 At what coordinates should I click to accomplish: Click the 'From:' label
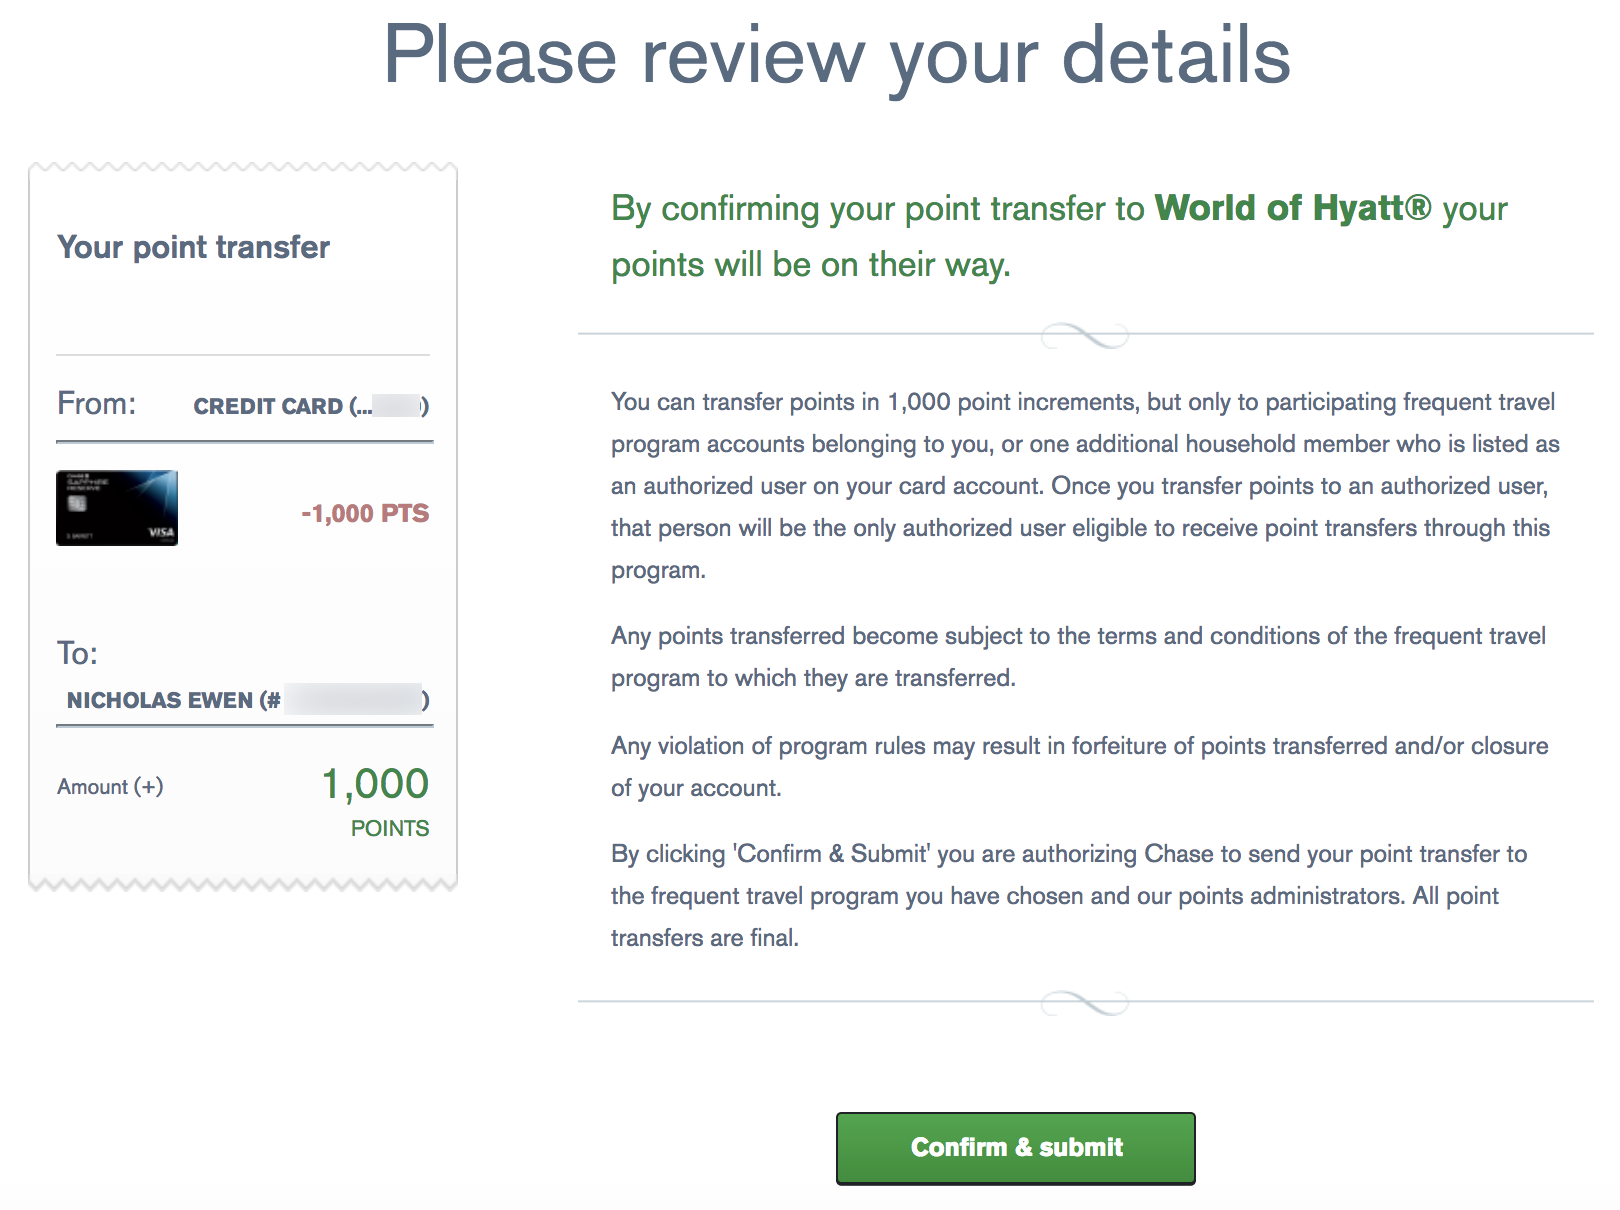point(97,403)
